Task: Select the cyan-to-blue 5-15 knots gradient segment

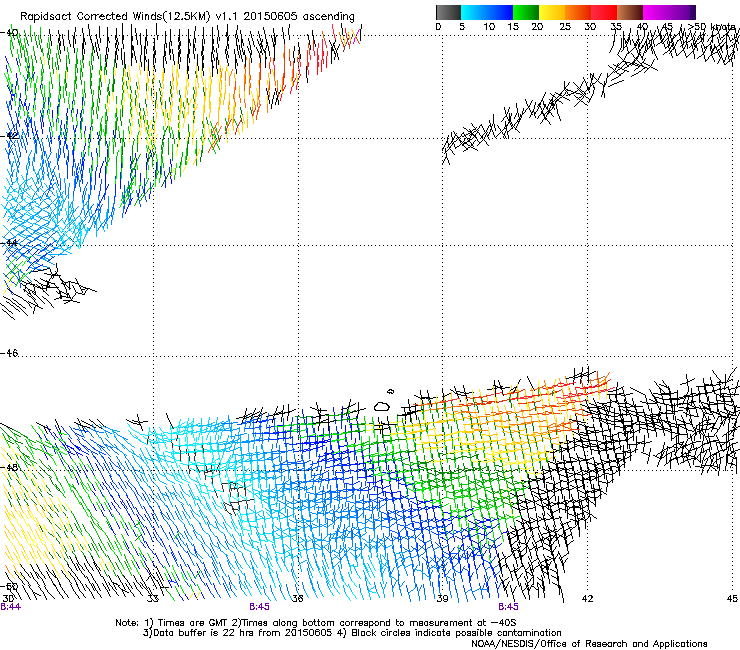Action: pos(487,12)
